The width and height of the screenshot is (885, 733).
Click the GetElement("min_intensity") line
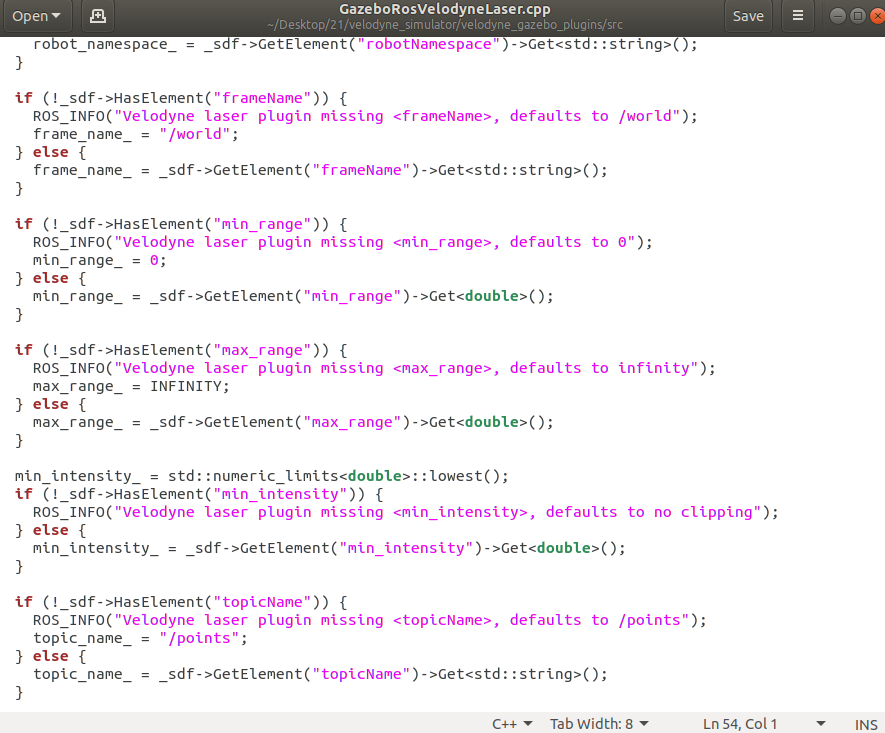pyautogui.click(x=329, y=548)
